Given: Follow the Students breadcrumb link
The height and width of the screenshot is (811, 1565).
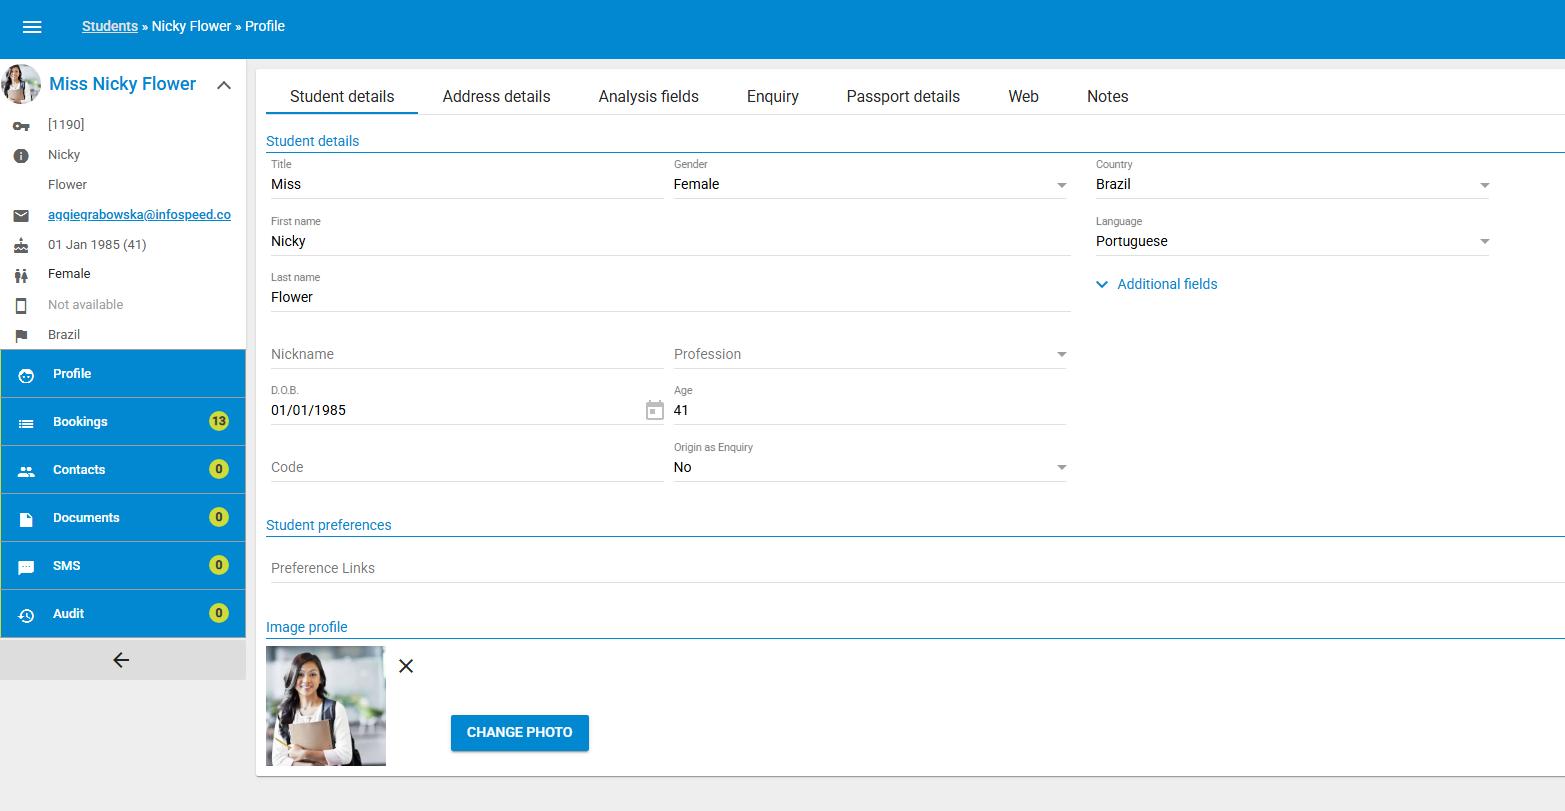Looking at the screenshot, I should [109, 26].
